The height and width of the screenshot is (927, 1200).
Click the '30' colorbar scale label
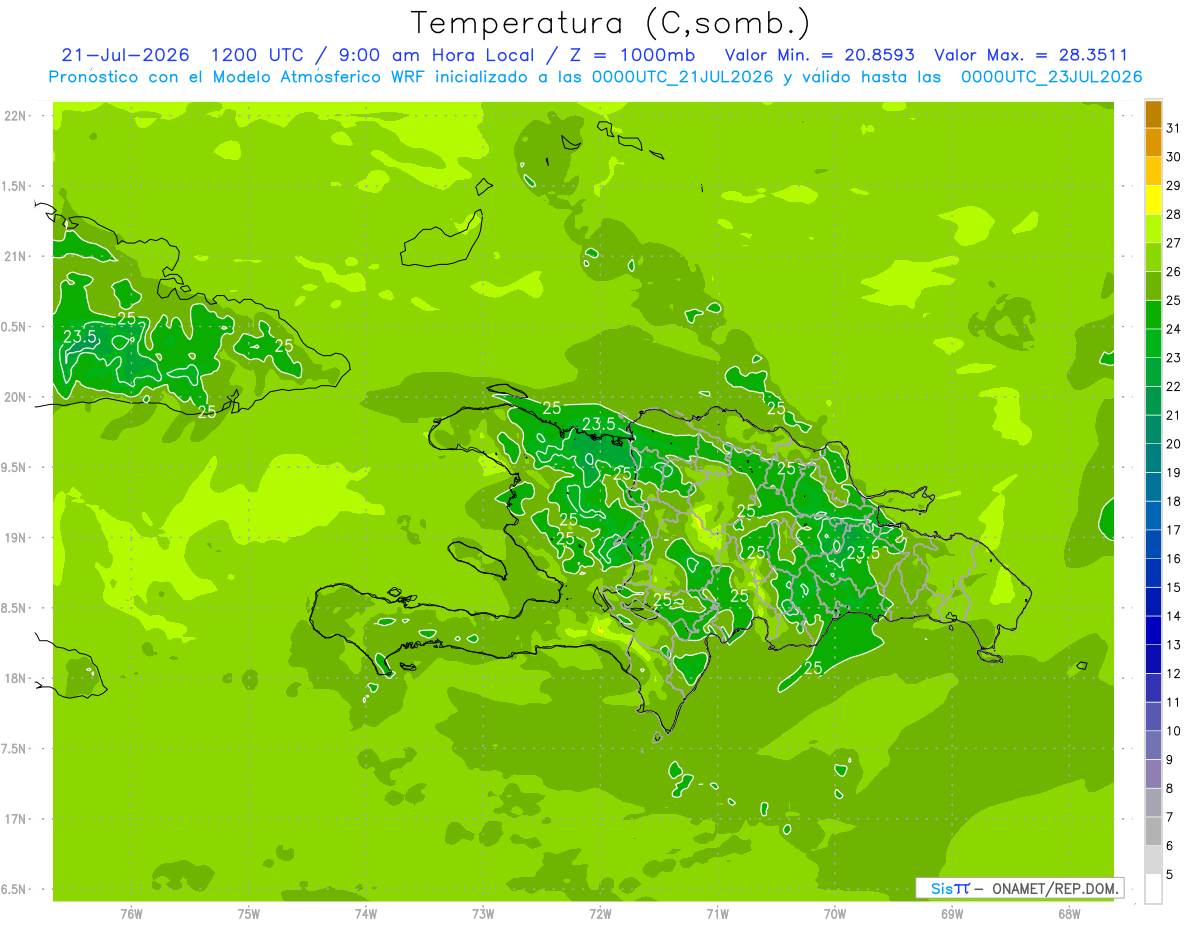pyautogui.click(x=1174, y=157)
